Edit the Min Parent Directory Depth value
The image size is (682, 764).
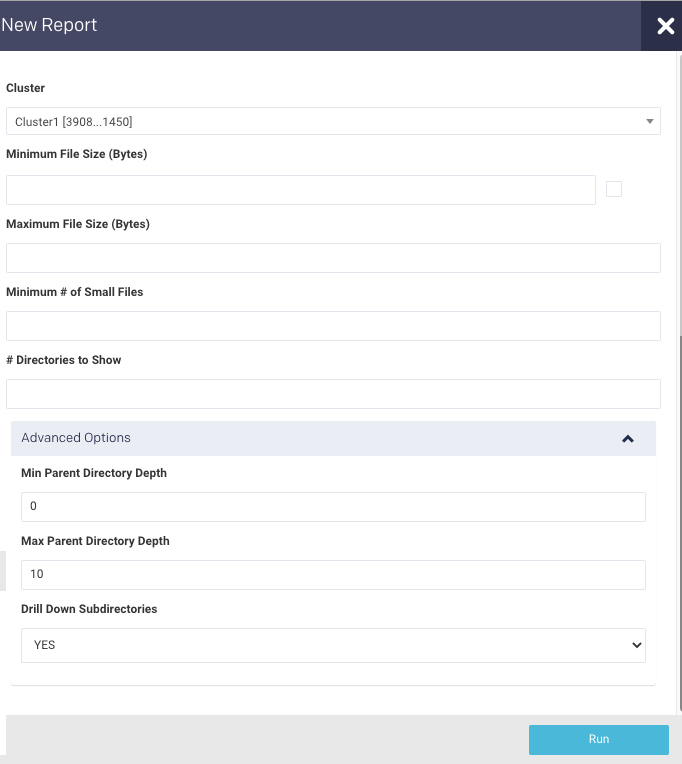[x=333, y=507]
